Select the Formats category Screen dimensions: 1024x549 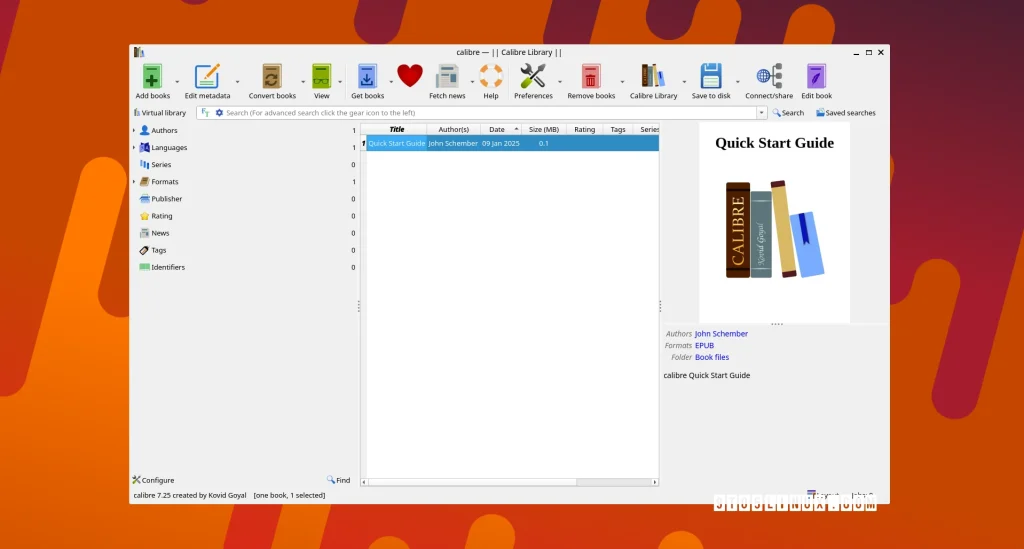(x=165, y=181)
